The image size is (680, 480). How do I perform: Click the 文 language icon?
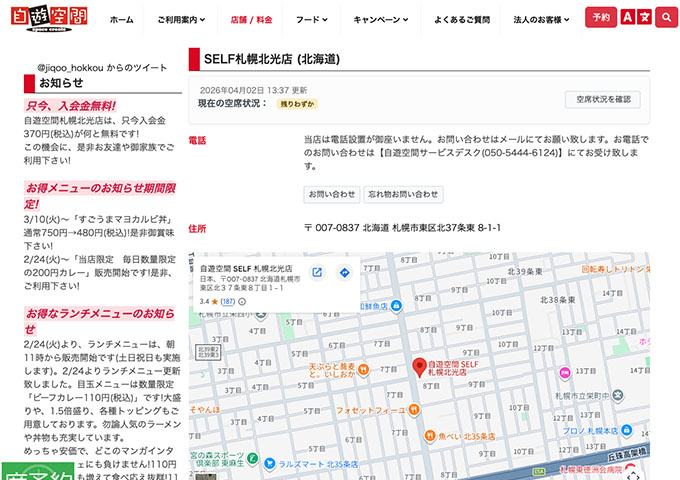[644, 17]
